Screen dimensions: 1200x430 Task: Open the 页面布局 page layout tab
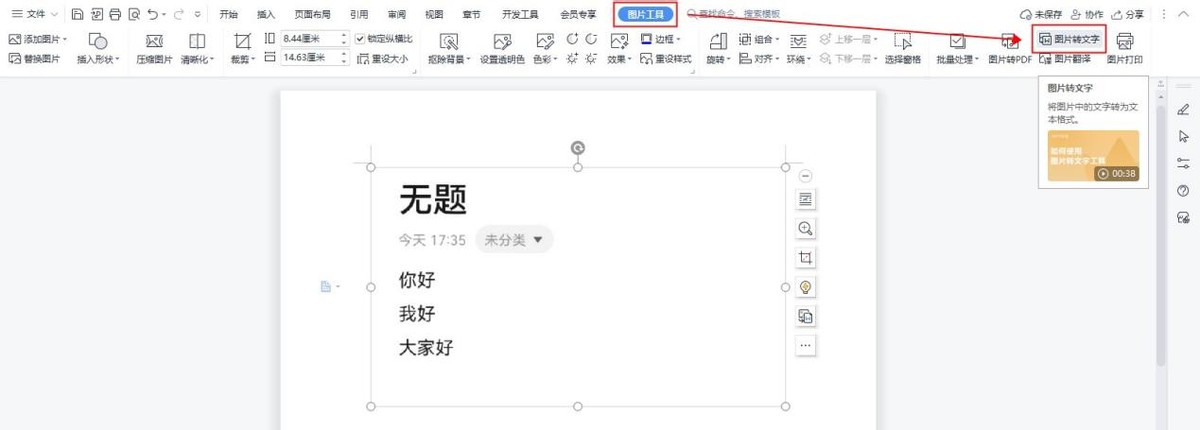312,15
